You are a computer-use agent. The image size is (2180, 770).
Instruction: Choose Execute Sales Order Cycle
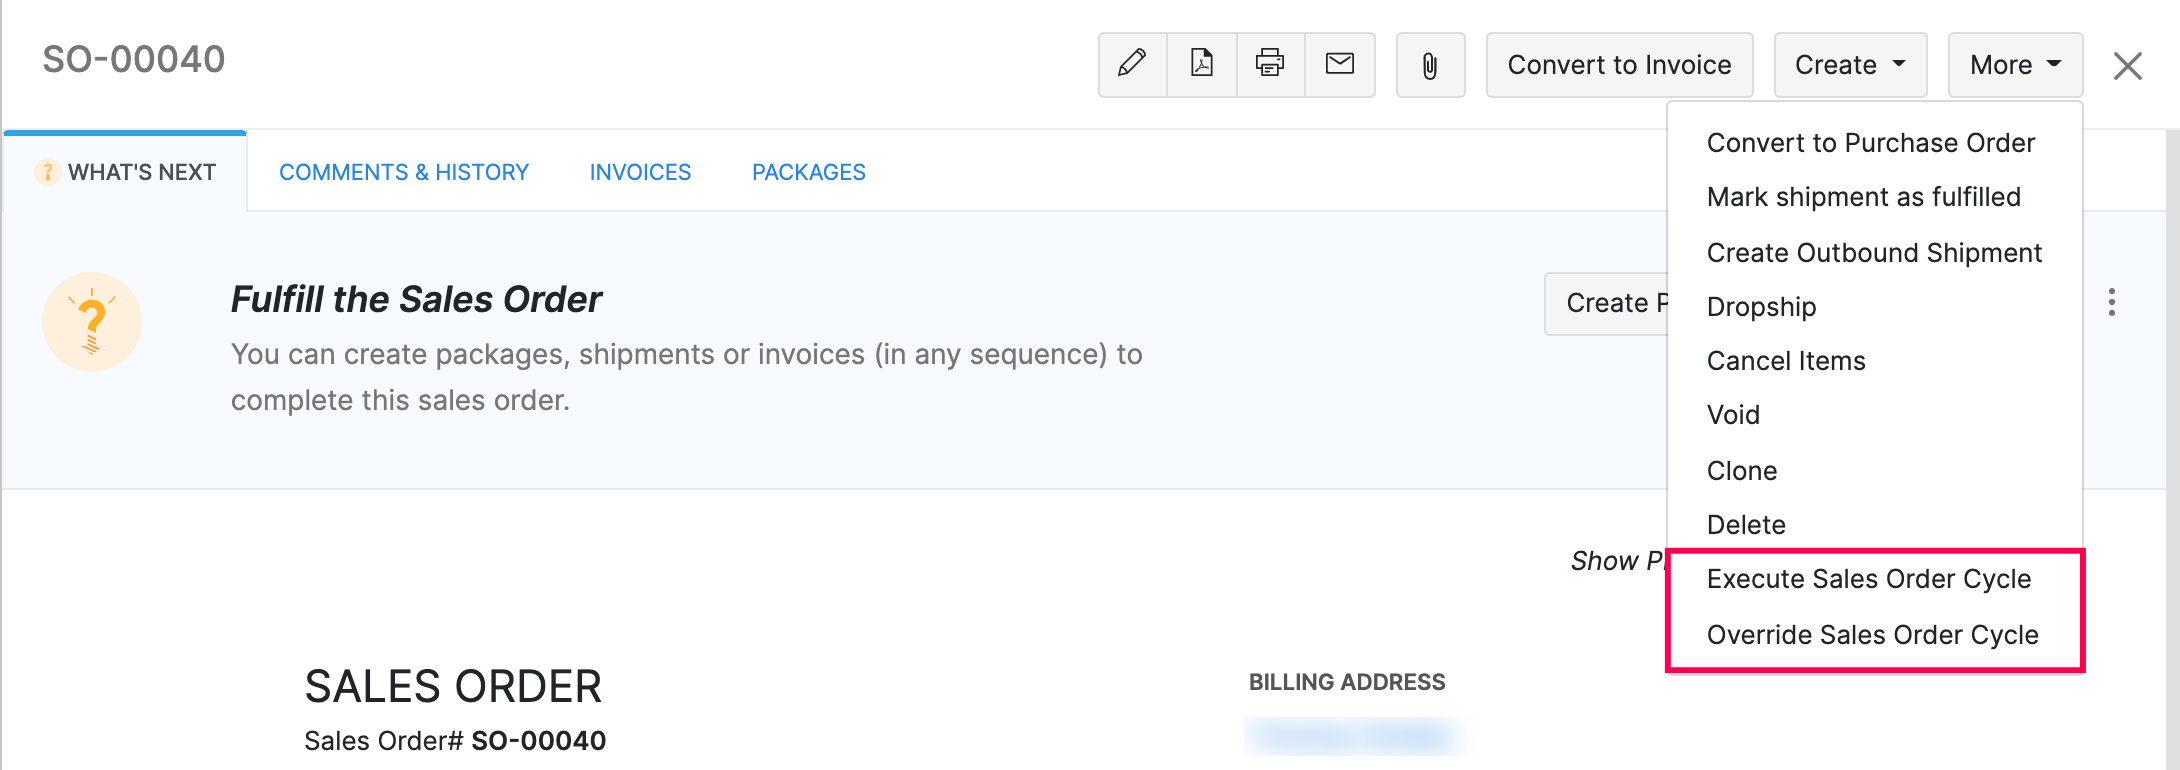point(1868,579)
